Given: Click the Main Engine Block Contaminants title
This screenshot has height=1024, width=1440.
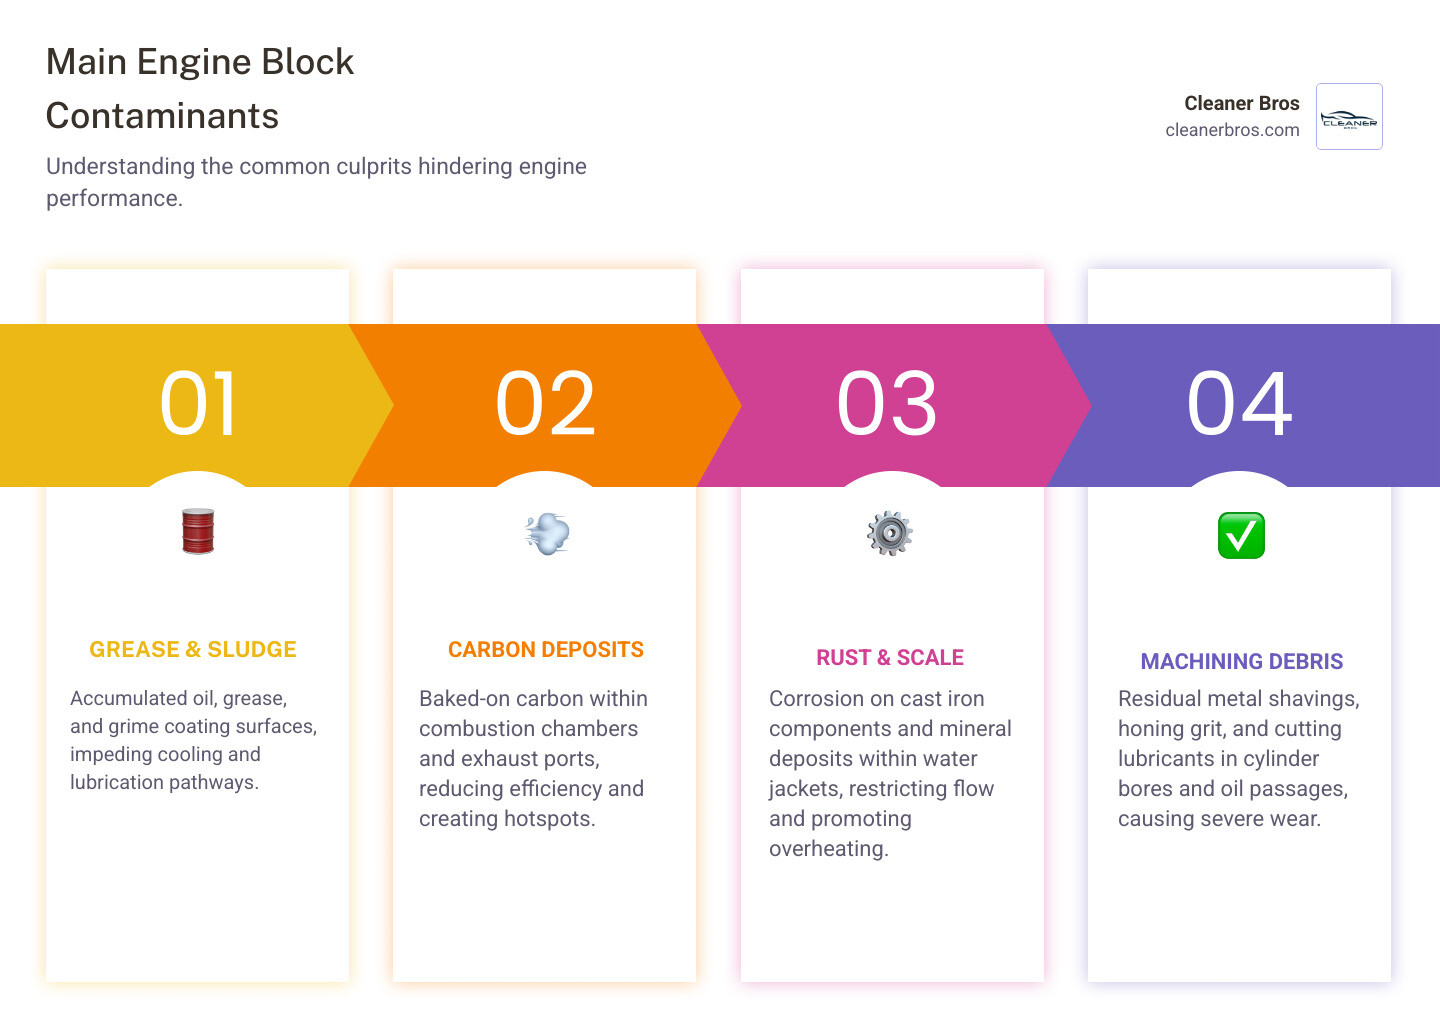Looking at the screenshot, I should 200,89.
